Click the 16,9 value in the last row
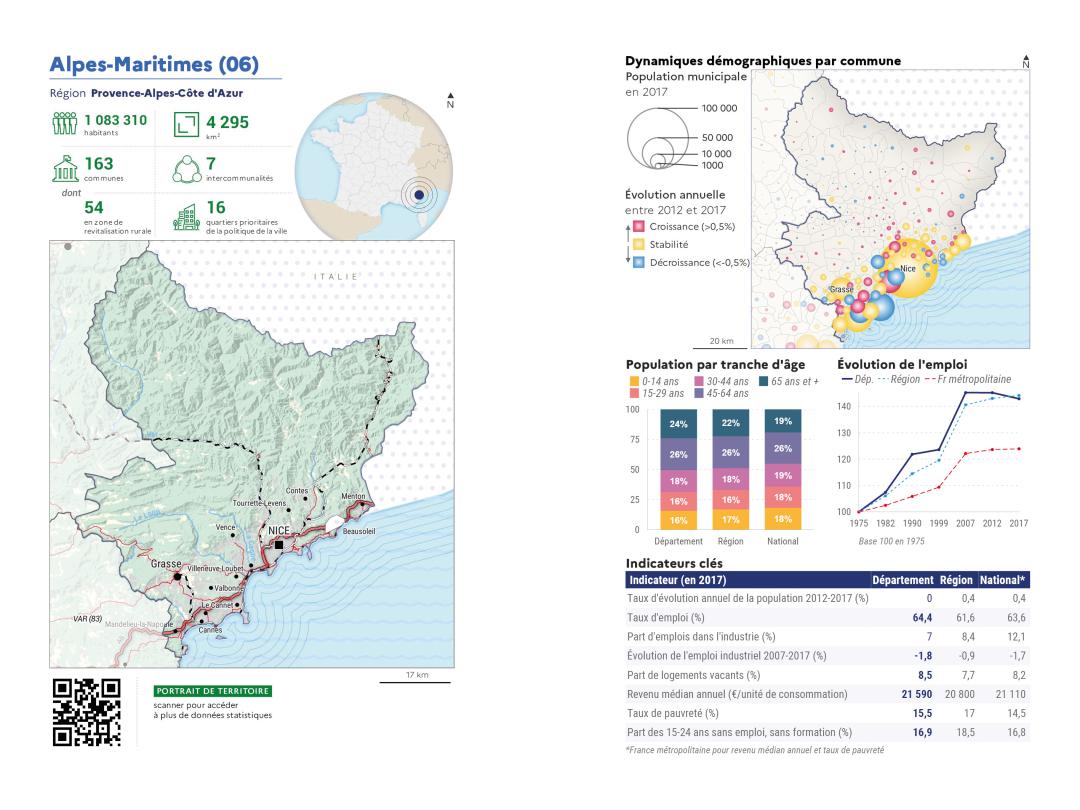Screen dimensions: 1080x810 (922, 732)
